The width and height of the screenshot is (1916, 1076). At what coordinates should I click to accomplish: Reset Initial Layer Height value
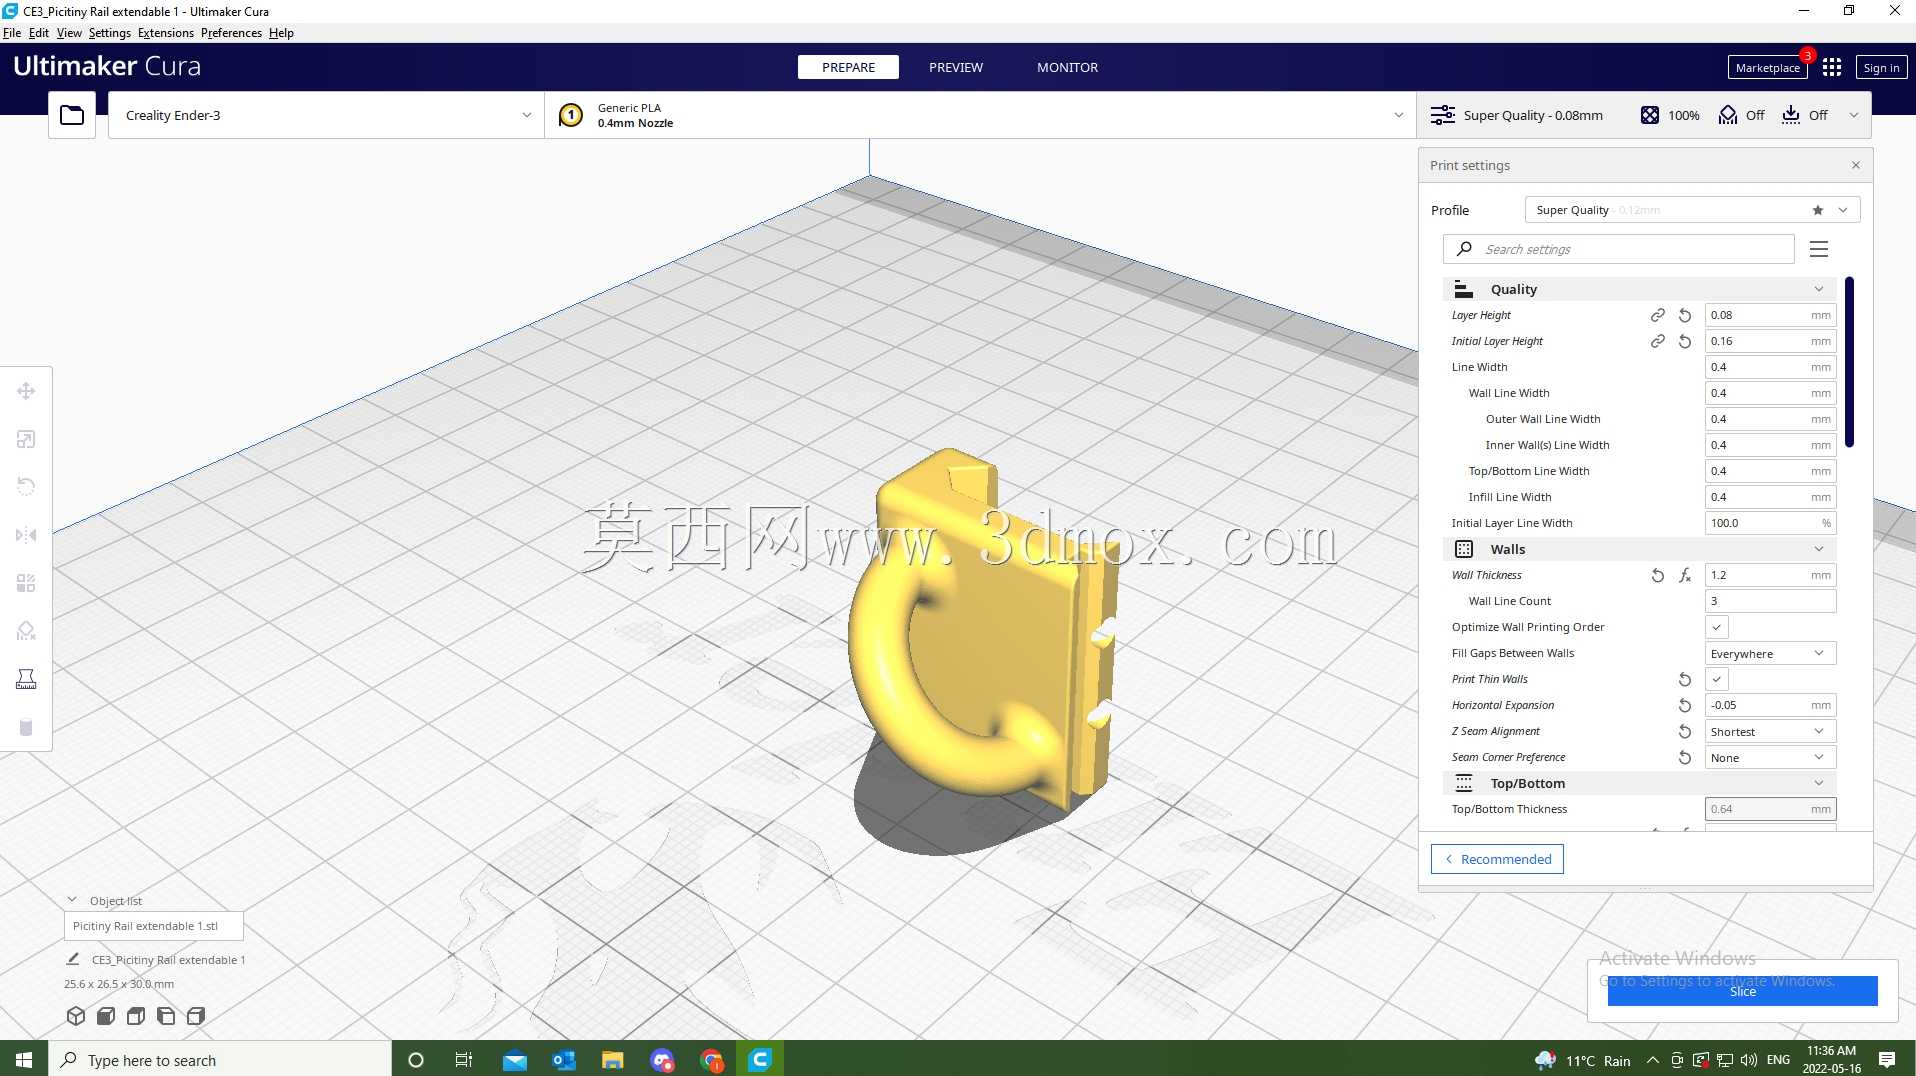pyautogui.click(x=1685, y=341)
